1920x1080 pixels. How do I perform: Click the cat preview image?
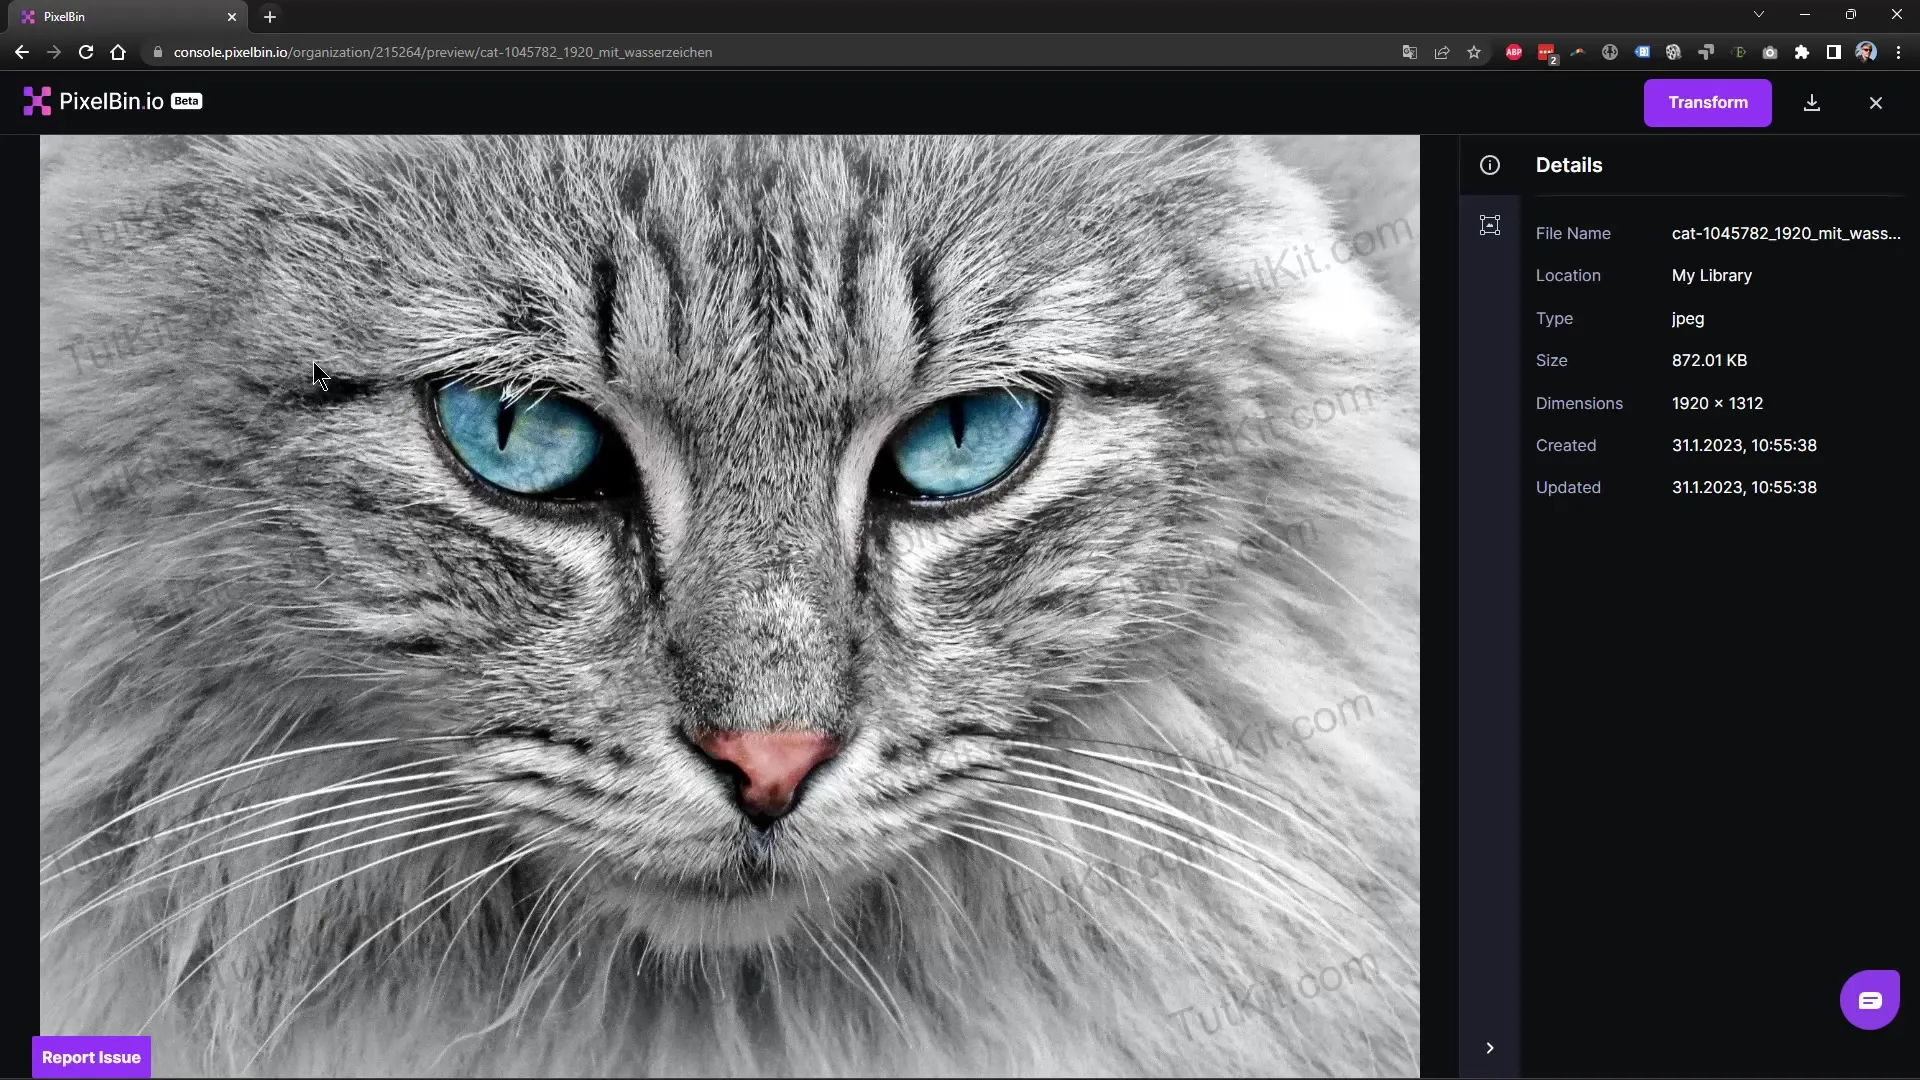pos(730,606)
